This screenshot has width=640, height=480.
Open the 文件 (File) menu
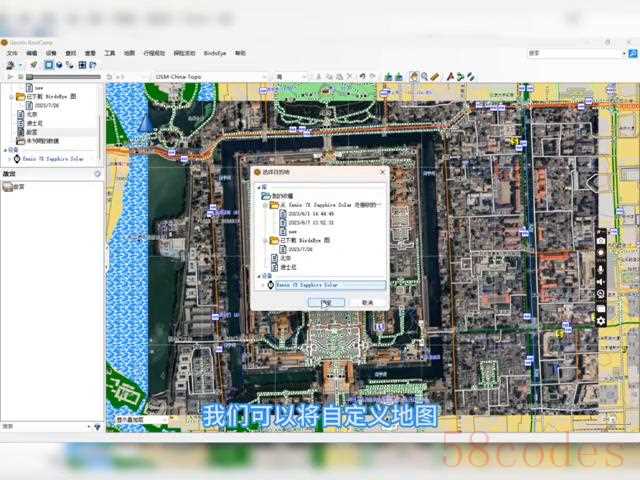[x=12, y=53]
